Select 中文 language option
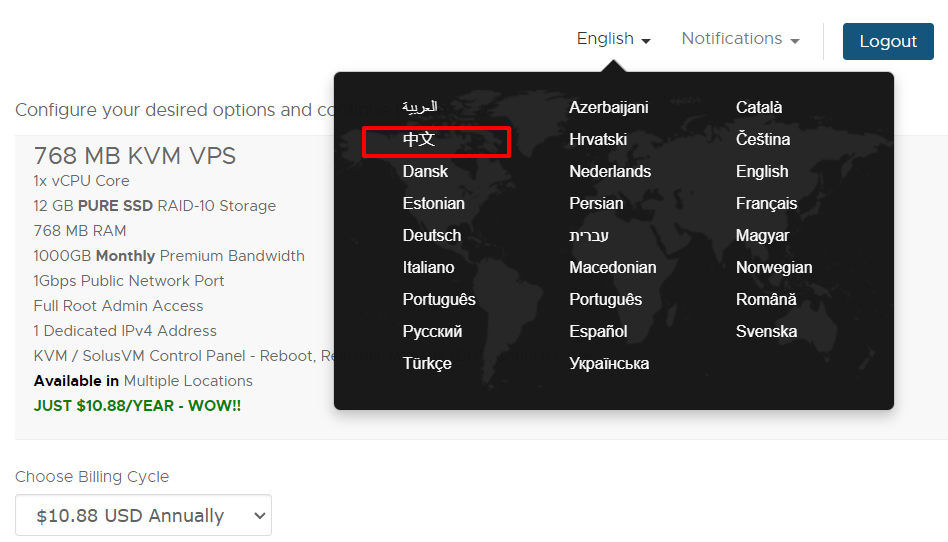948x542 pixels. pos(419,140)
